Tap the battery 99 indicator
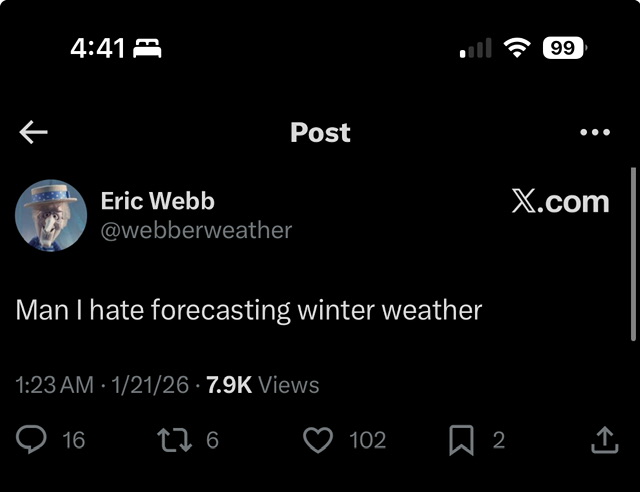 click(x=564, y=47)
